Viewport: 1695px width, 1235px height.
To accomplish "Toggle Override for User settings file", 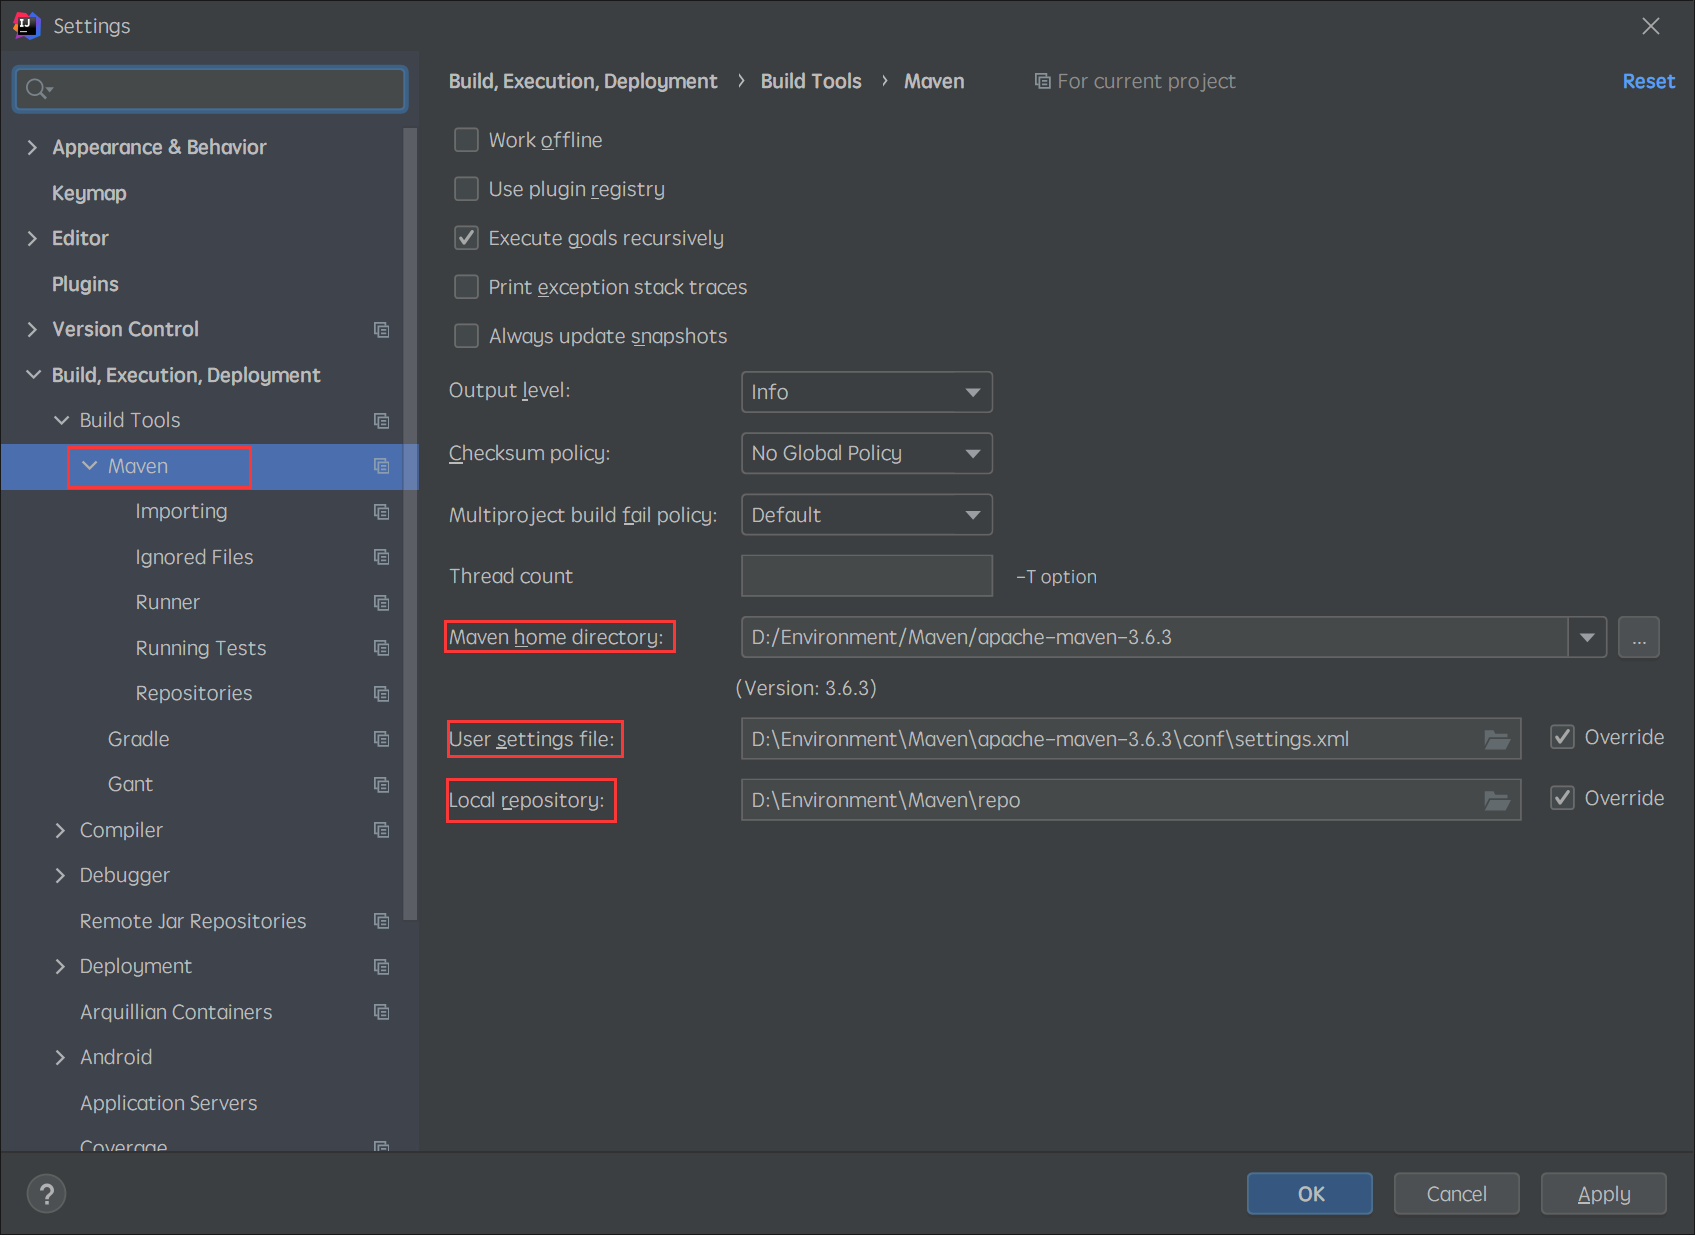I will (1562, 737).
